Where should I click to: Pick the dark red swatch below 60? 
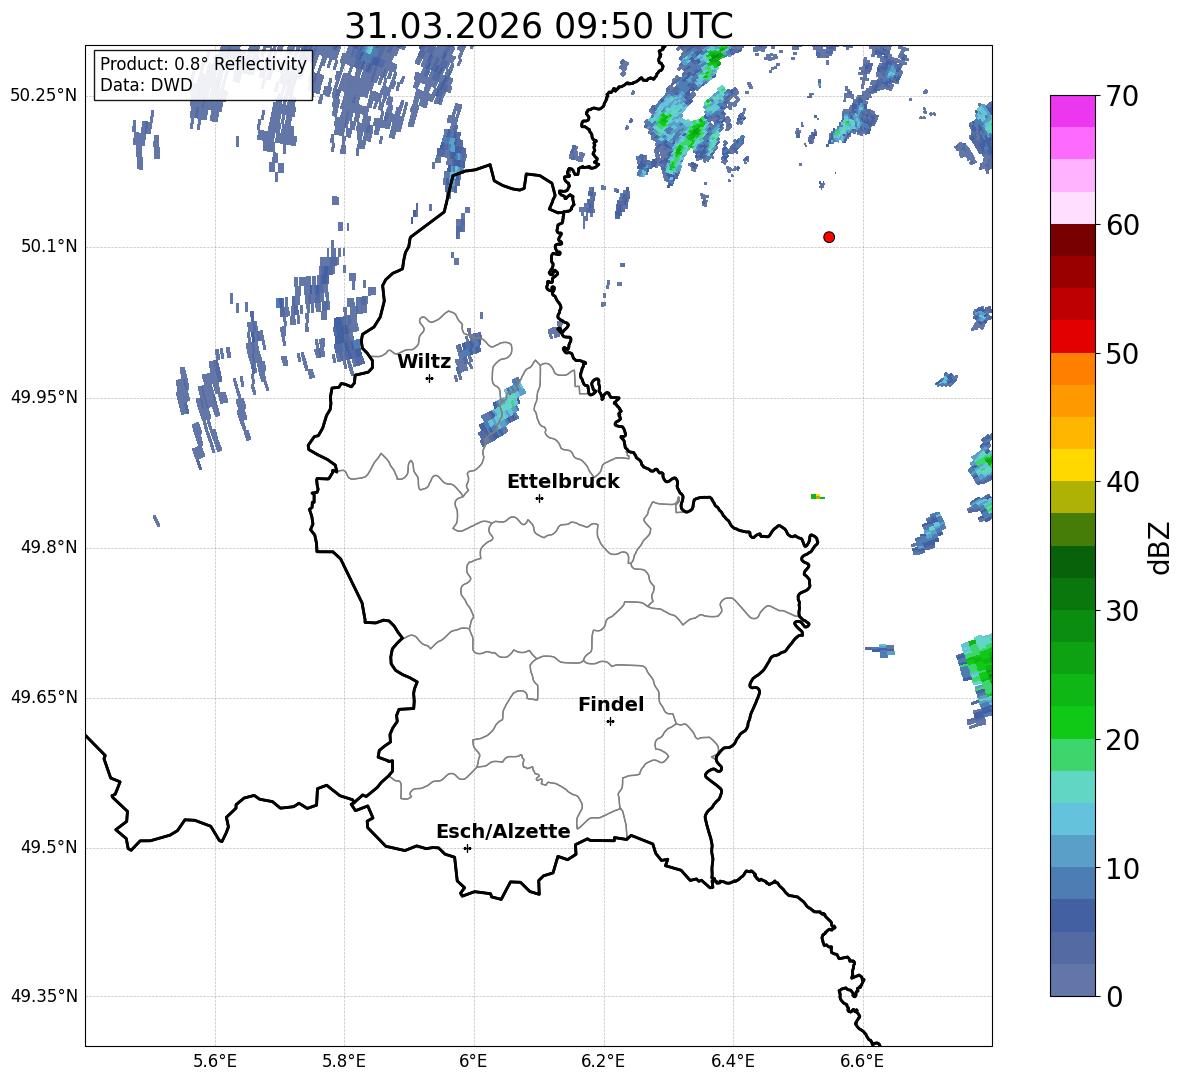tap(1072, 240)
